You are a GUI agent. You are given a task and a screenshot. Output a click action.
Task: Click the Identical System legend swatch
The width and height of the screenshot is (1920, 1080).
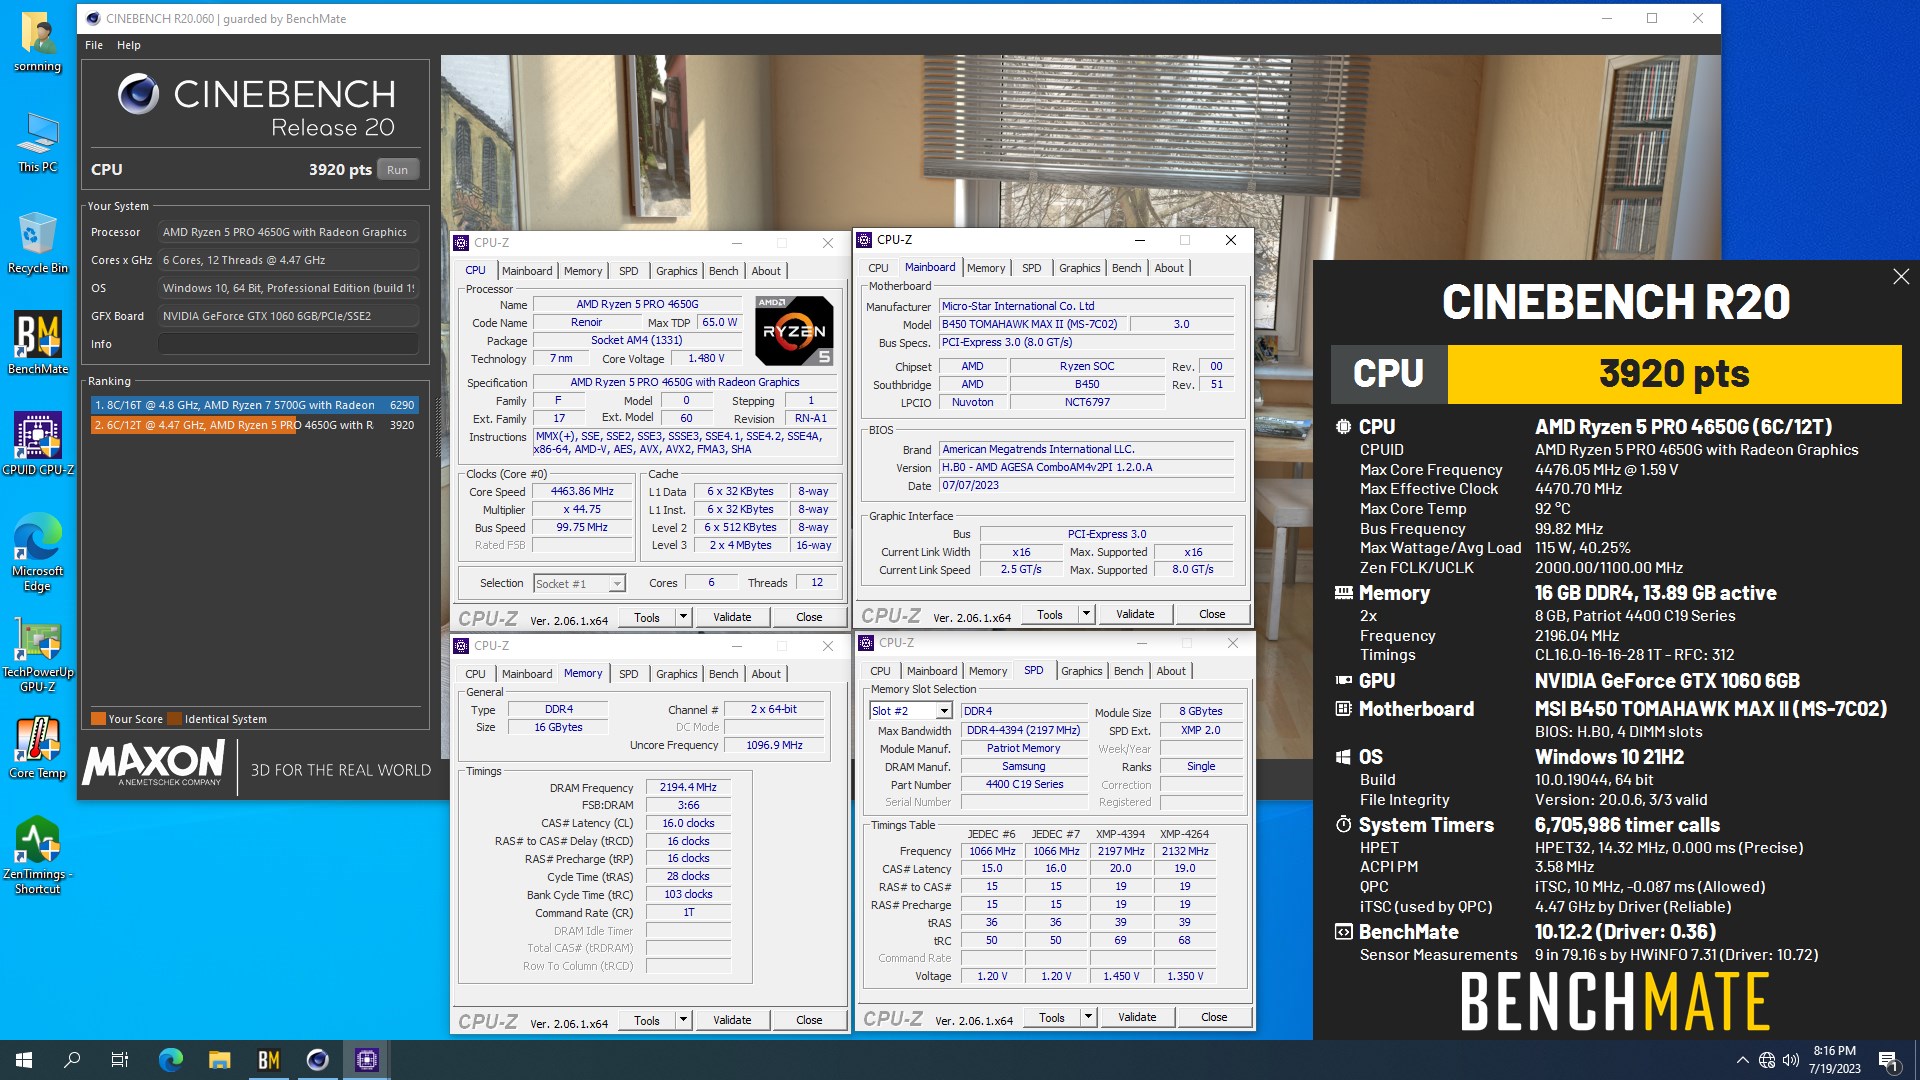click(x=175, y=719)
